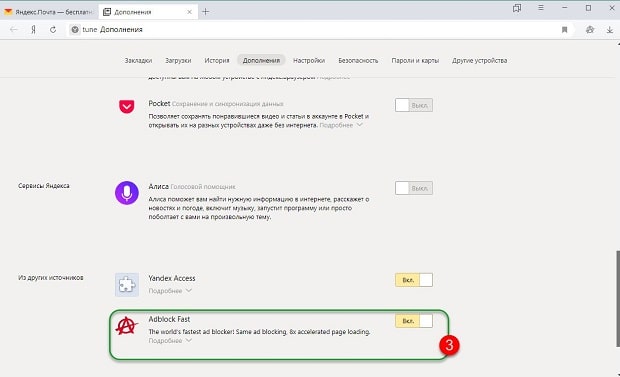Turn off the Adblock Fast switch
Screen dimensions: 620x377
click(x=414, y=321)
